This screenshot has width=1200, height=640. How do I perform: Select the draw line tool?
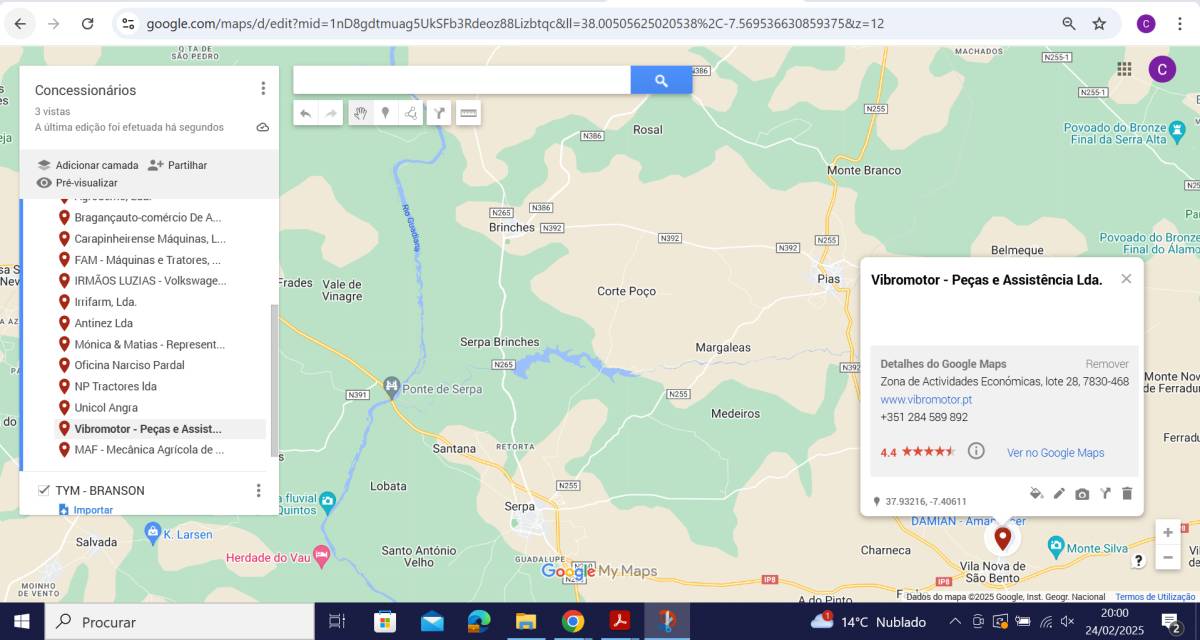(411, 113)
